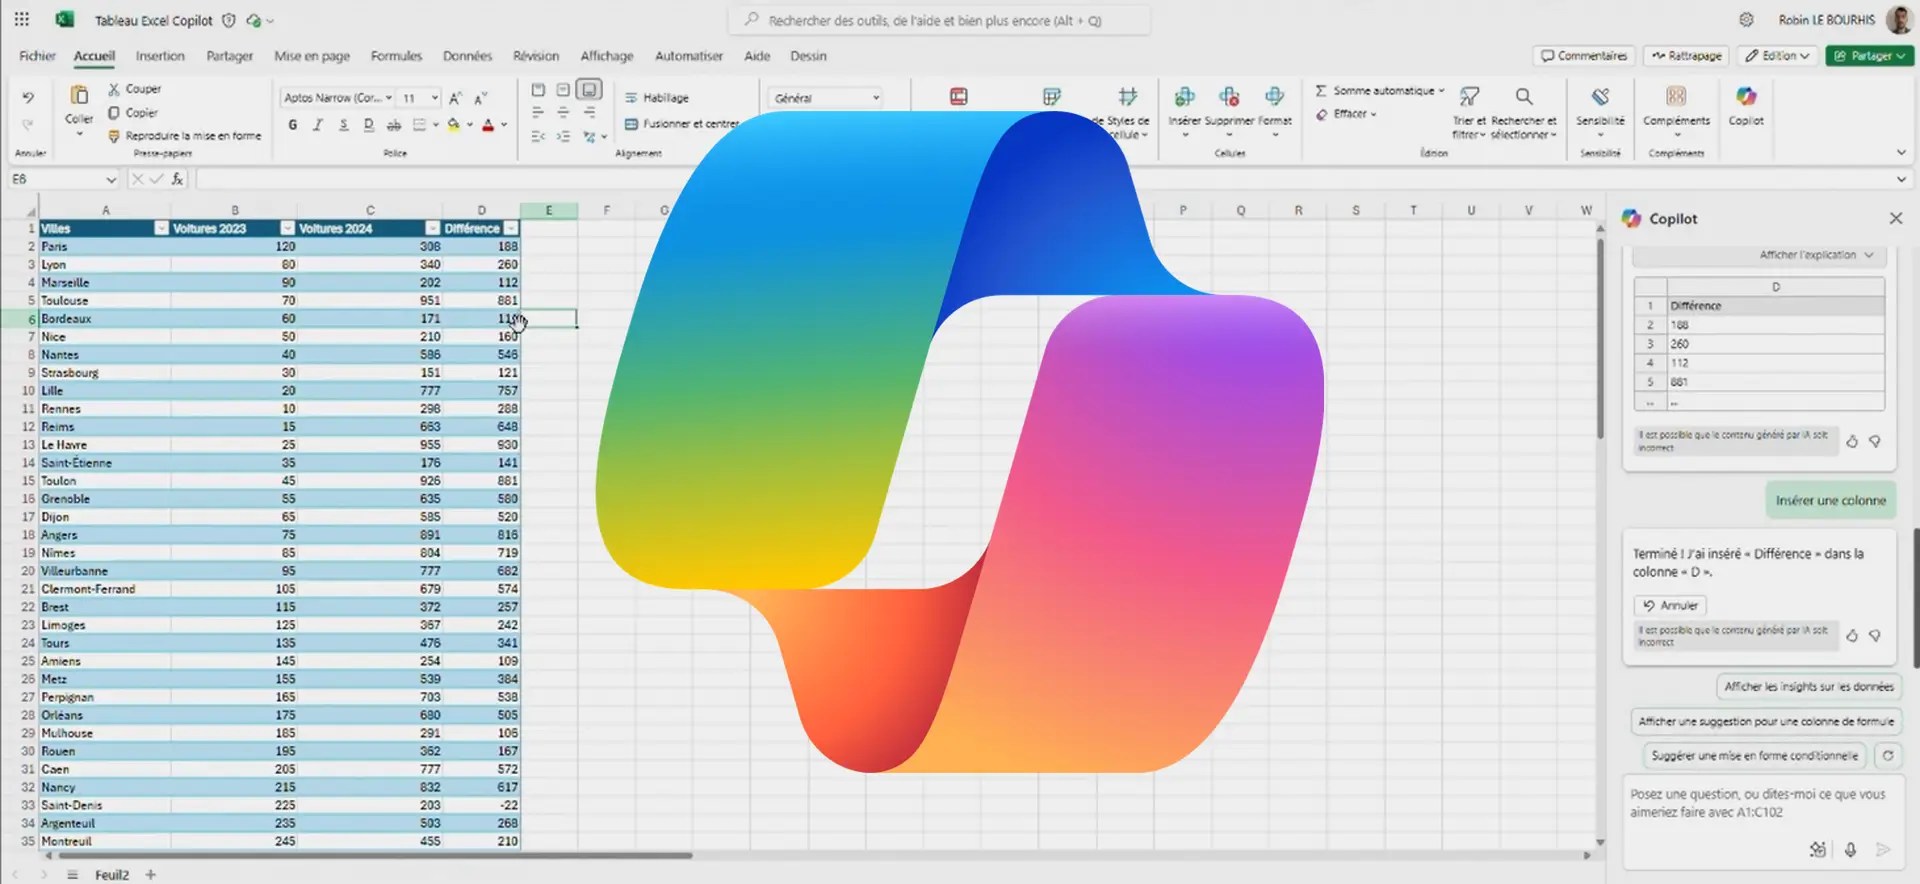
Task: Open the Insérer cells button
Action: click(1184, 110)
